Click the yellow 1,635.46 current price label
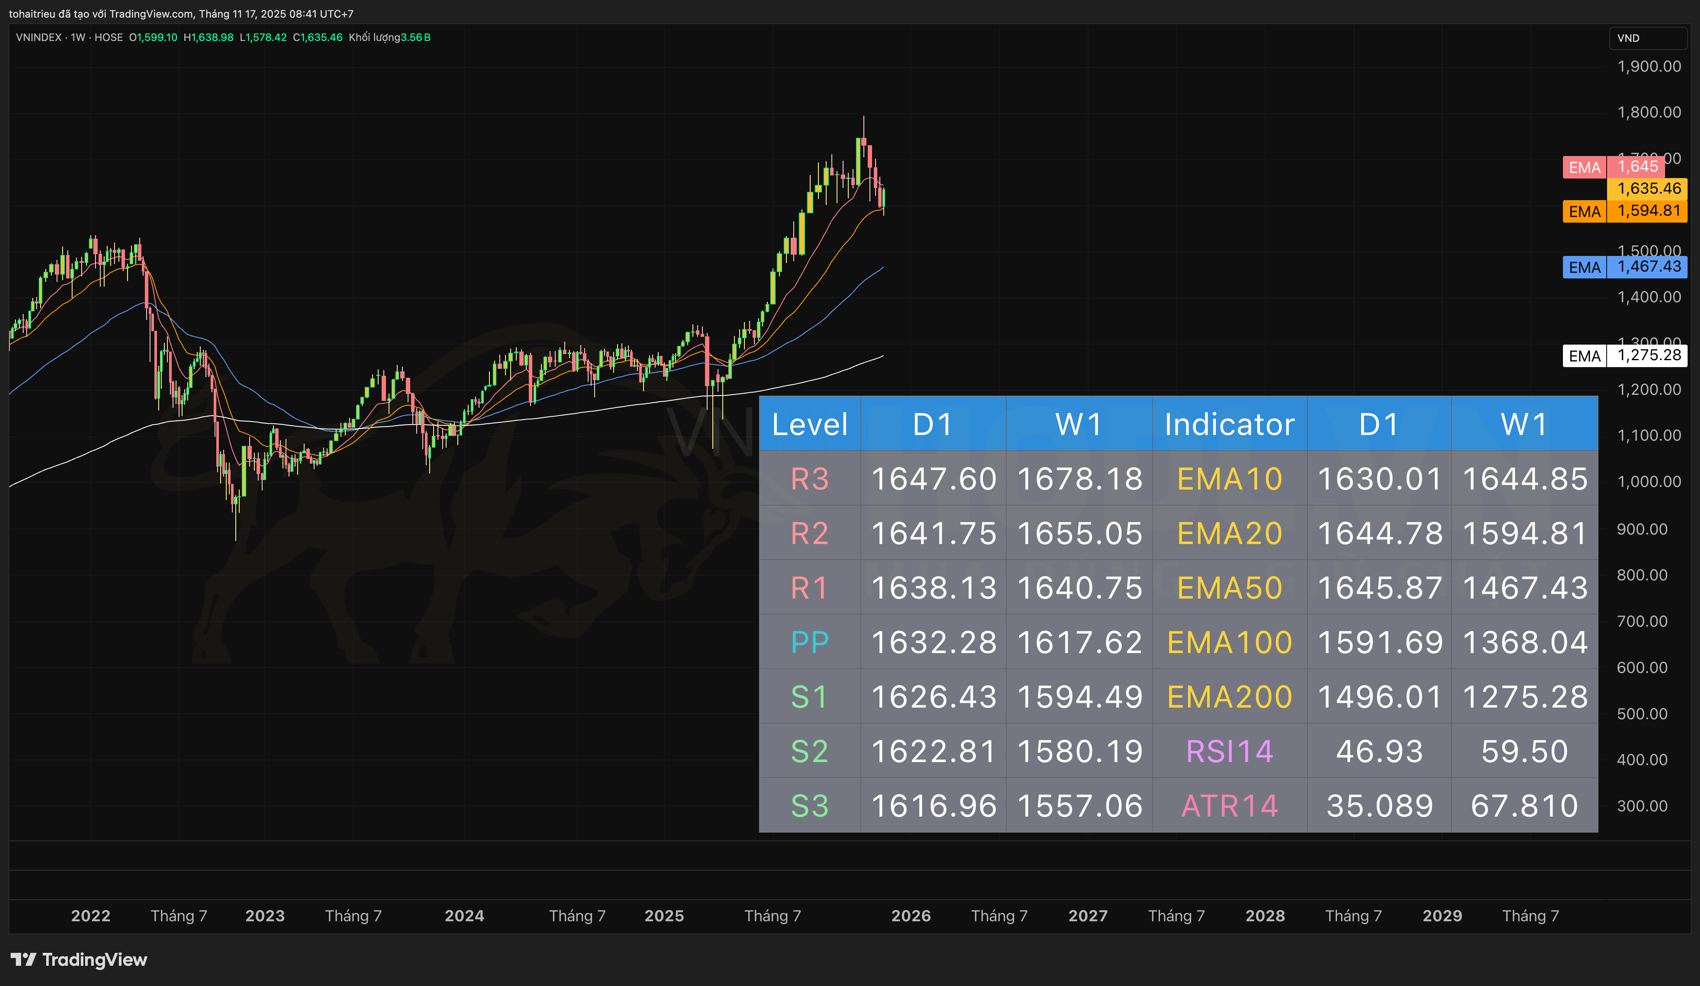Image resolution: width=1700 pixels, height=986 pixels. 1648,189
